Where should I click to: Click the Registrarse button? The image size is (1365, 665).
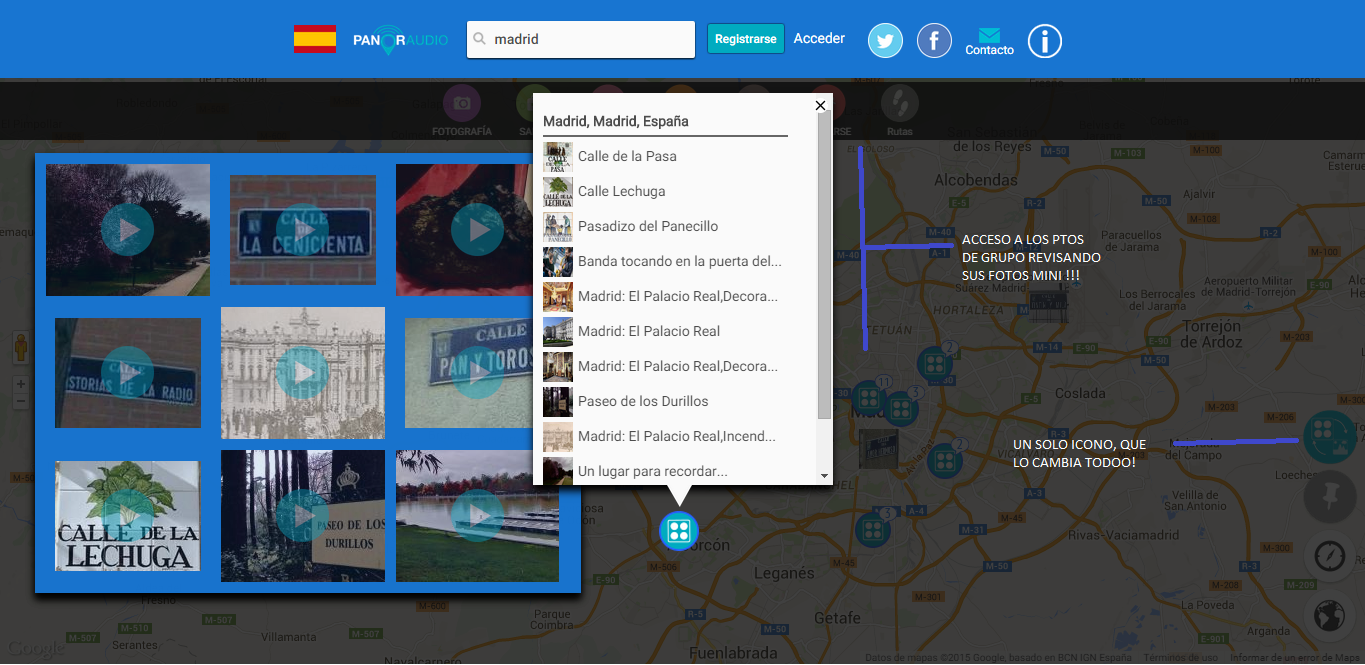point(745,39)
